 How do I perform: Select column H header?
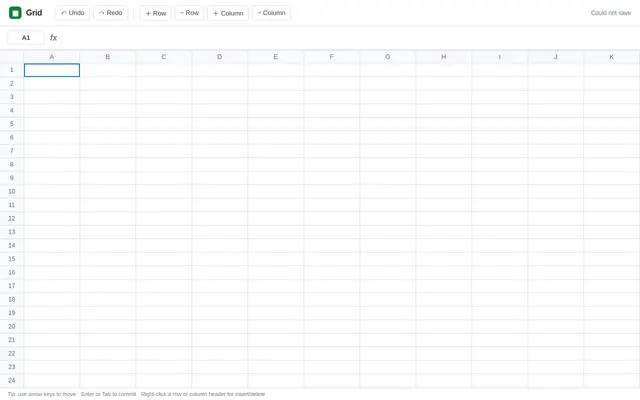pos(443,57)
